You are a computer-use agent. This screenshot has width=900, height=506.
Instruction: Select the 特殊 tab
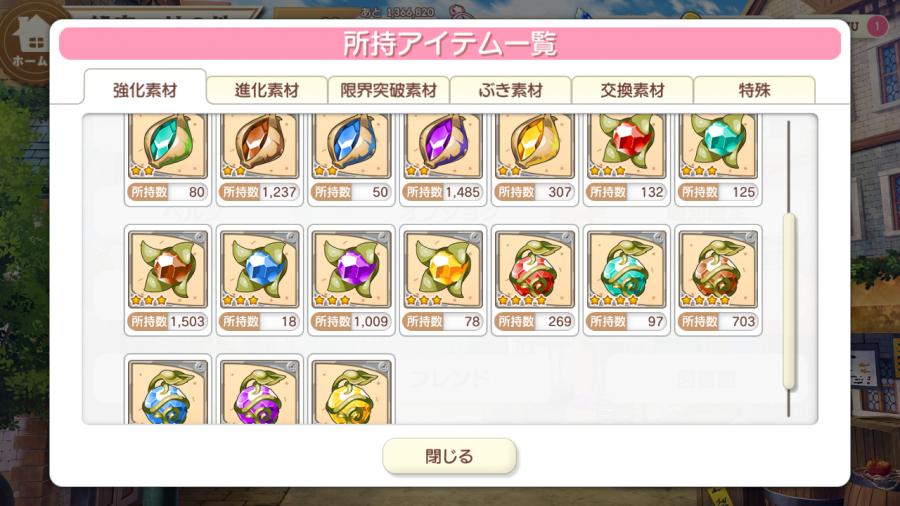pyautogui.click(x=754, y=90)
